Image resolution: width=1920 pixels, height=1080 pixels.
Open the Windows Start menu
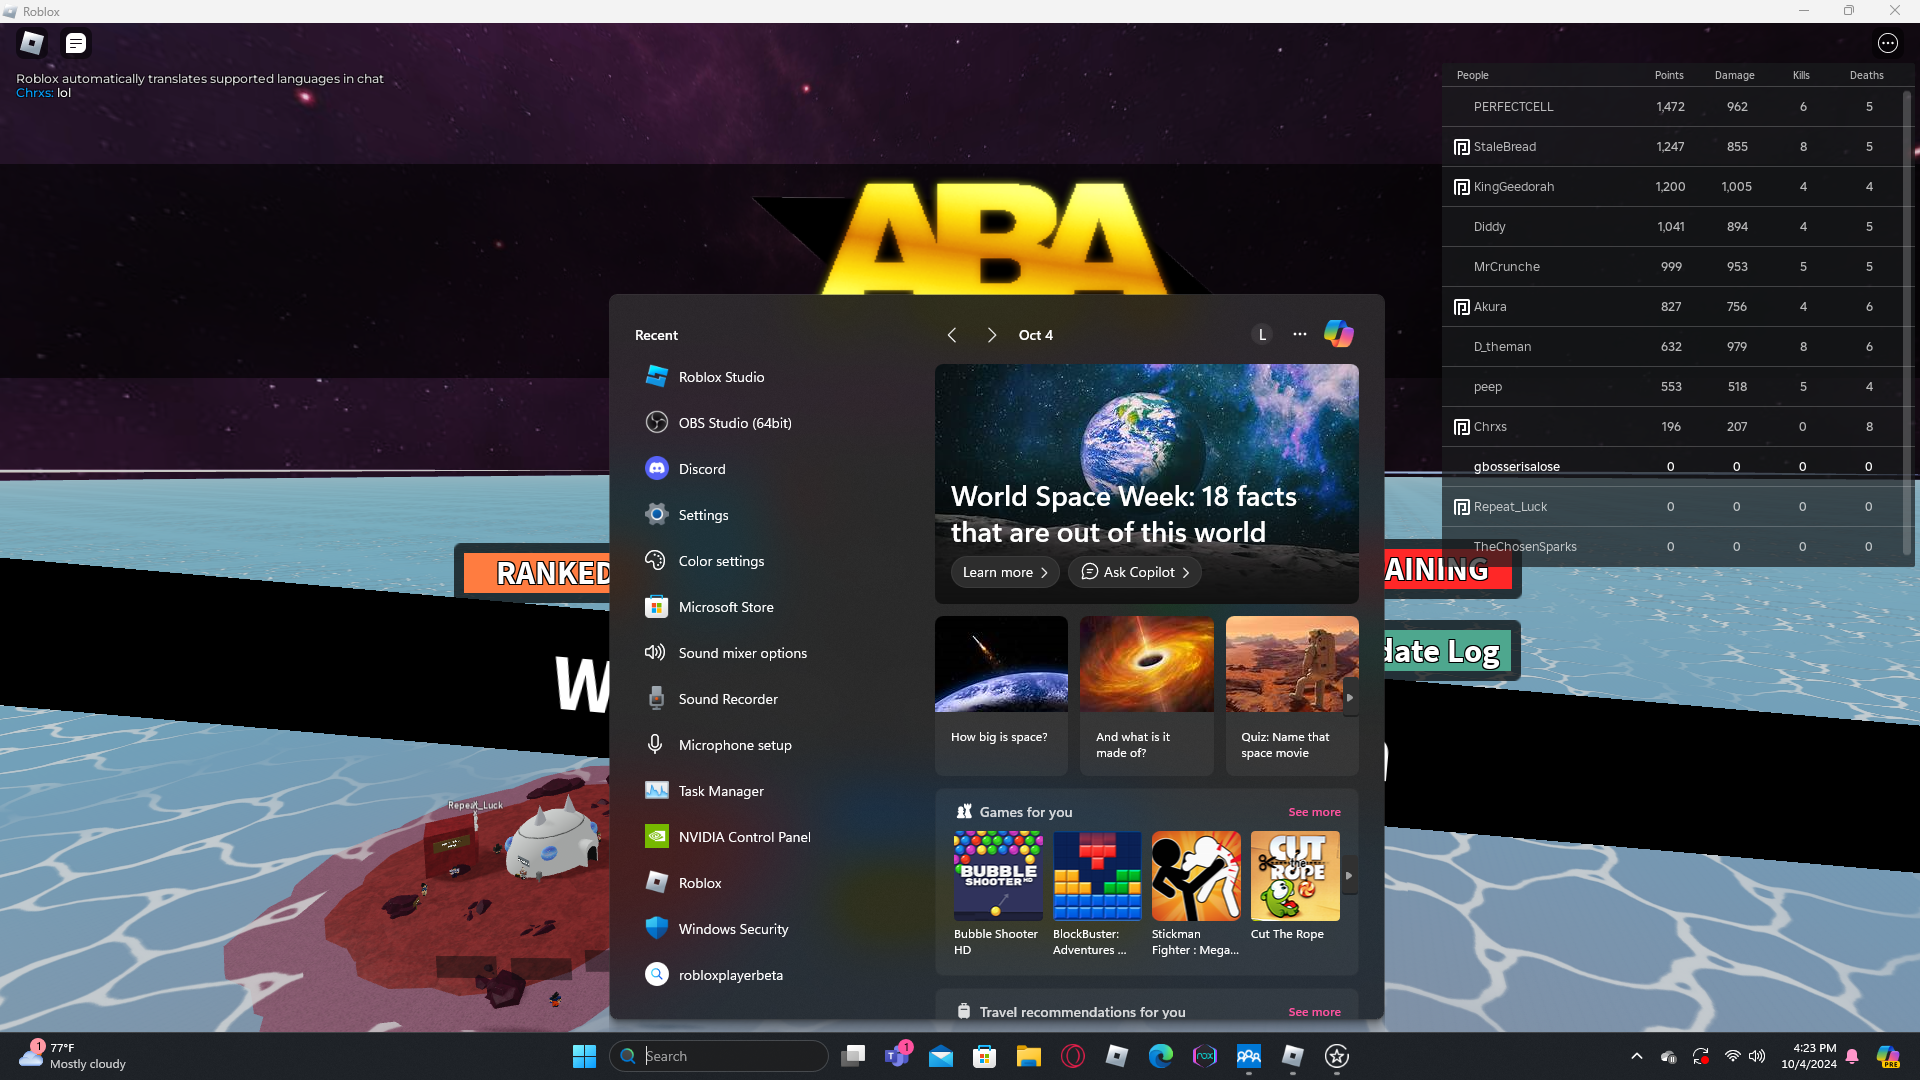584,1056
